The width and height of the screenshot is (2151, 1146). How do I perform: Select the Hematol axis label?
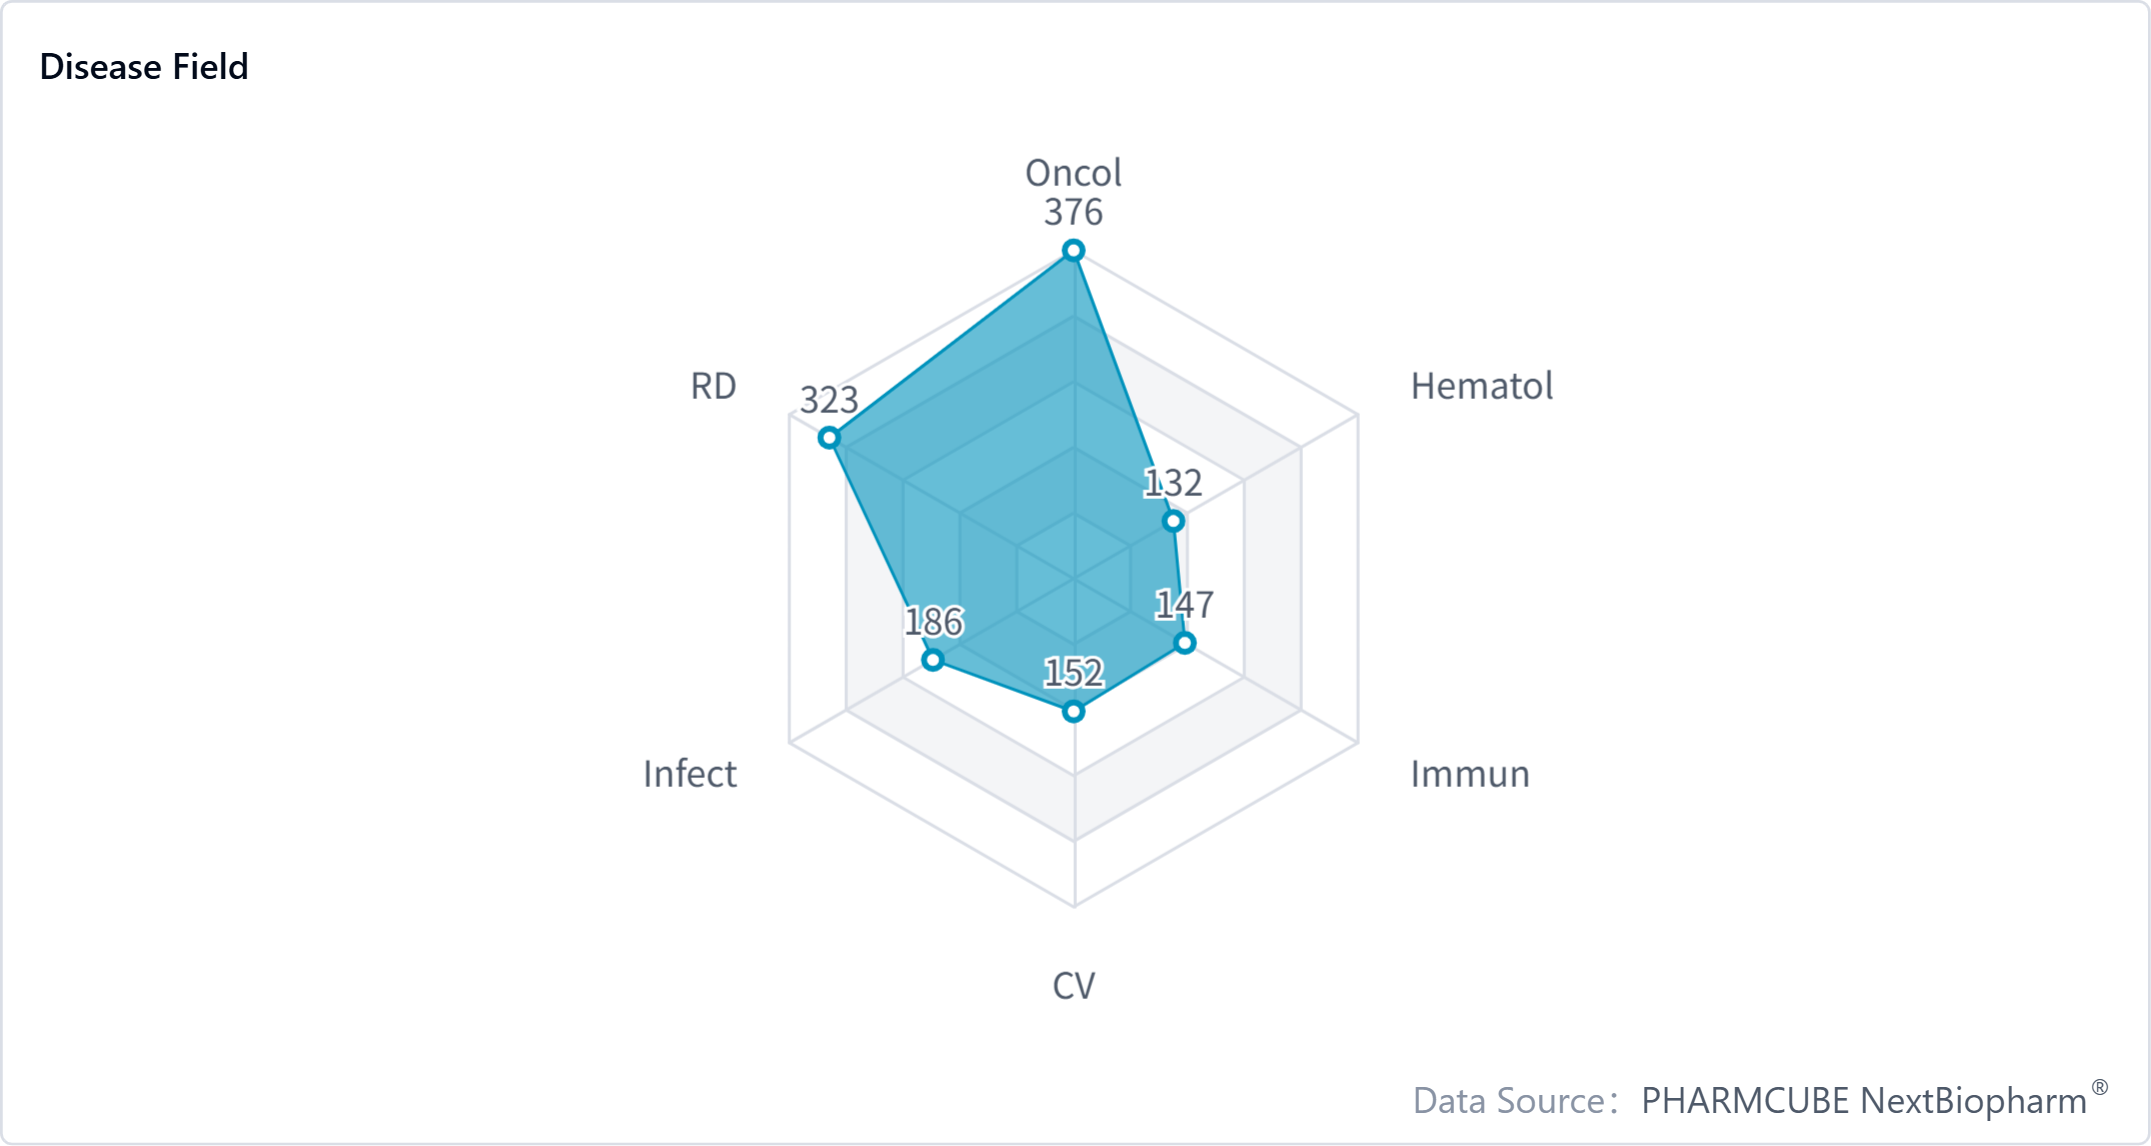1481,386
